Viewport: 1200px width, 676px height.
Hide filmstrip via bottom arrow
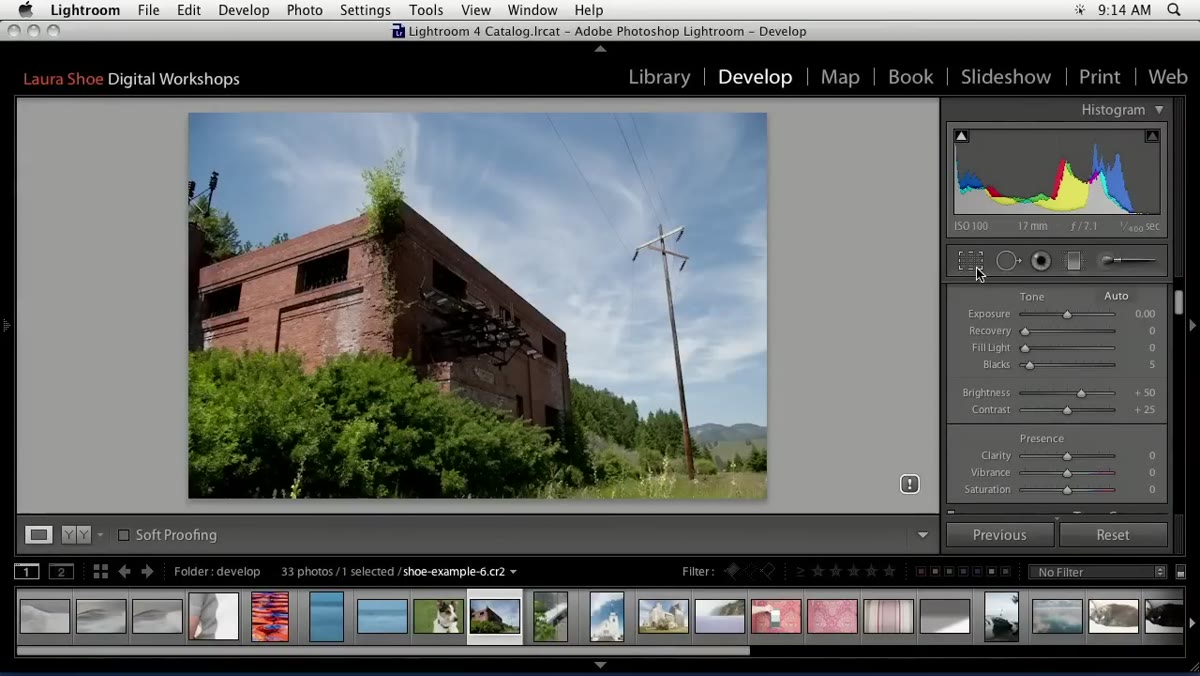pos(600,665)
